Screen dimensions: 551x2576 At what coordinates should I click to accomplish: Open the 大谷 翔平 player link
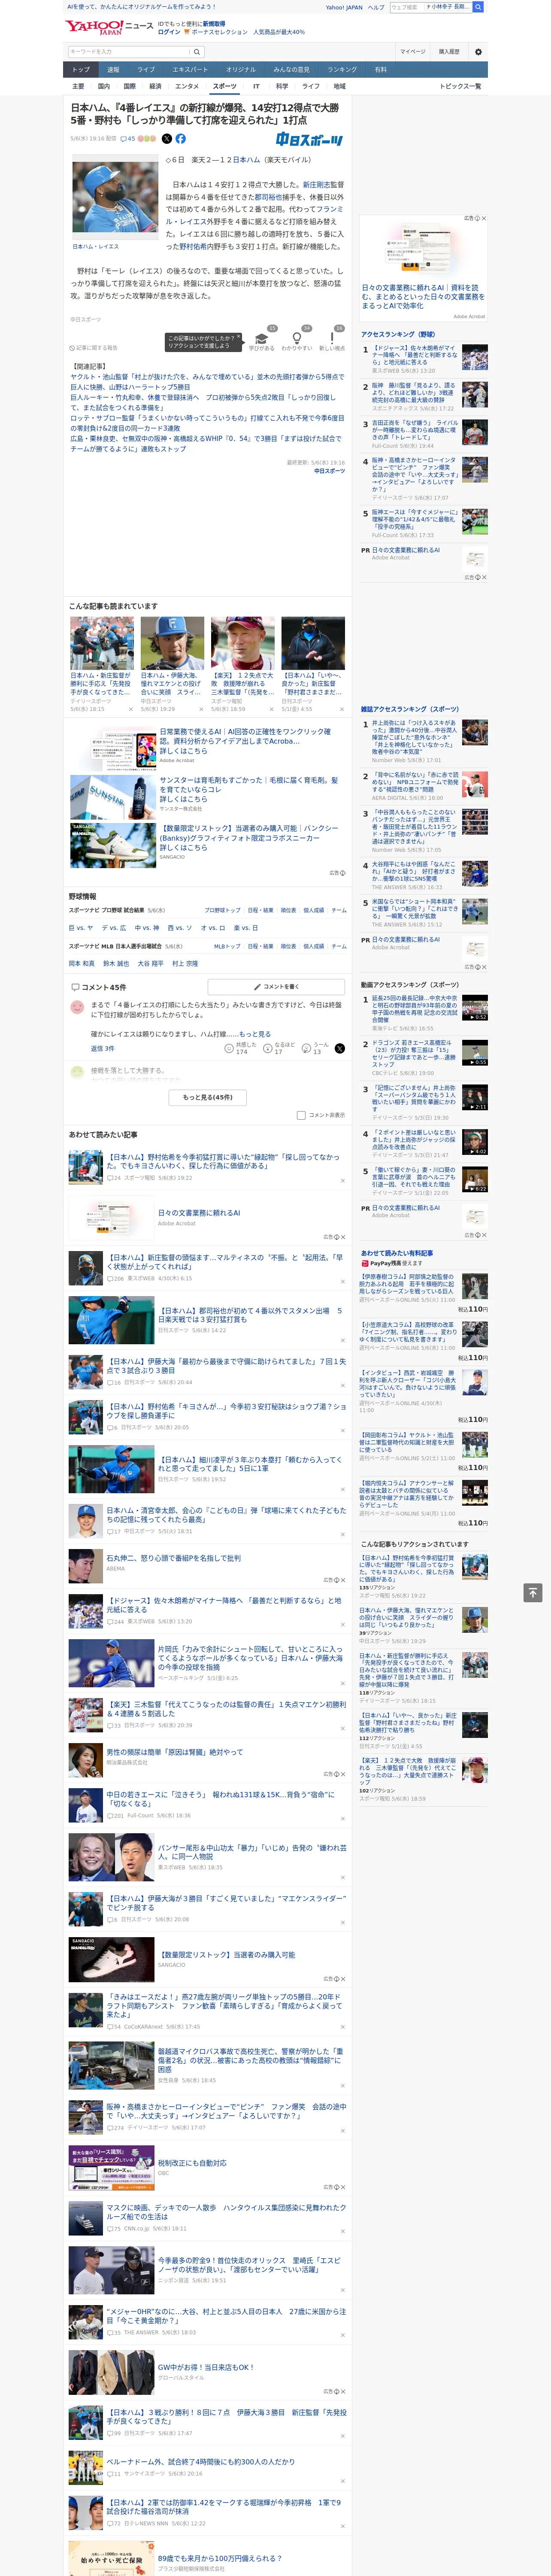[150, 964]
